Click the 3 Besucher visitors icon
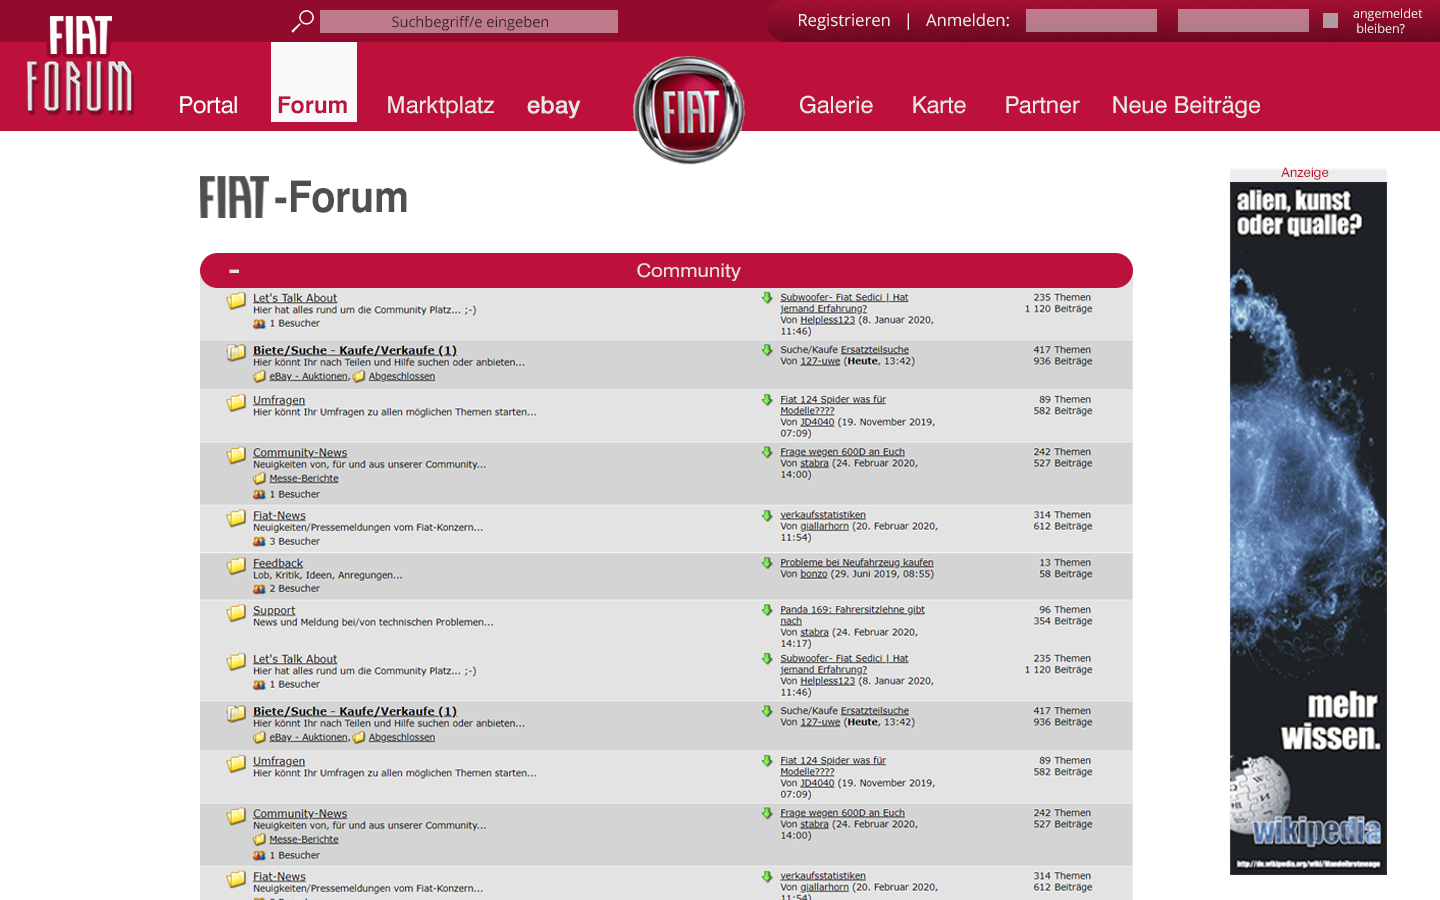Screen dimensions: 1440x900 click(x=259, y=542)
